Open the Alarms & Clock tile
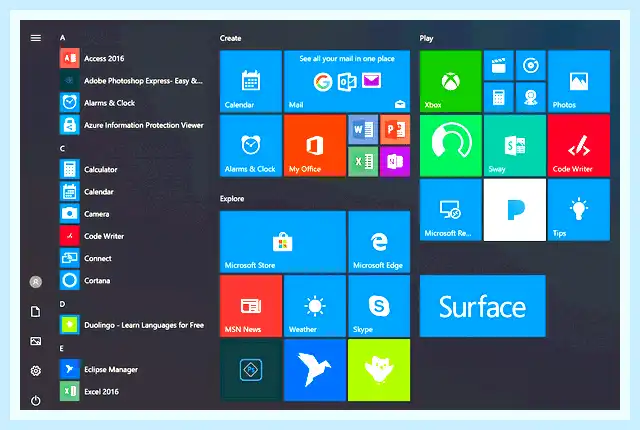The width and height of the screenshot is (640, 430). pos(251,146)
